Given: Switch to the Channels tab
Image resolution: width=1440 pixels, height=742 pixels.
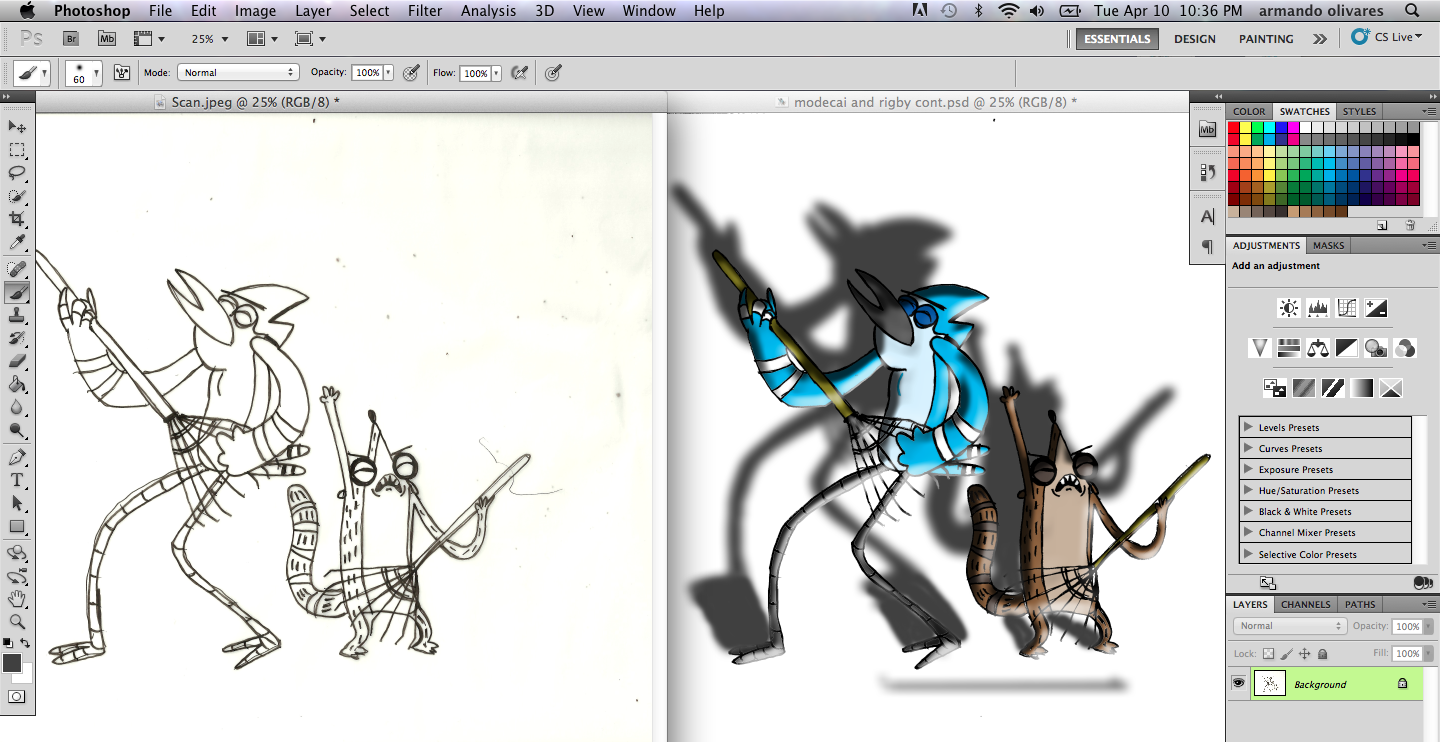Looking at the screenshot, I should [1306, 604].
